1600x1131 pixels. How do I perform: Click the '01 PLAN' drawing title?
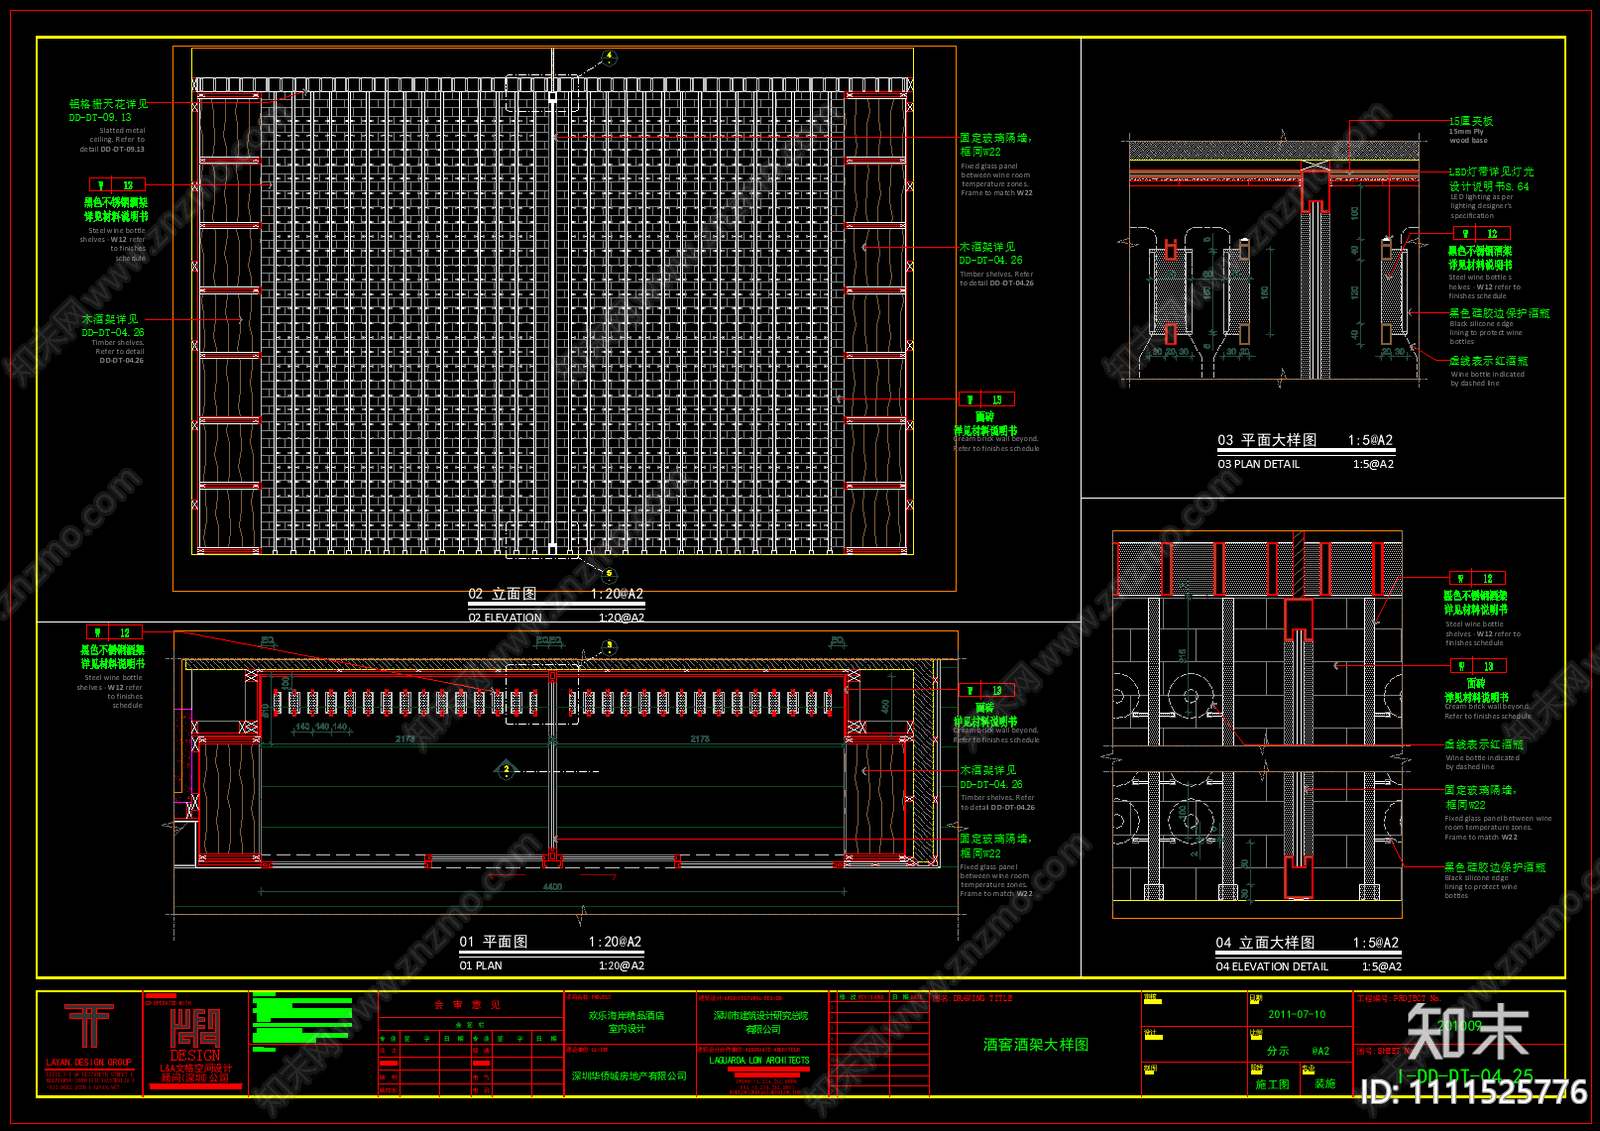(x=481, y=966)
